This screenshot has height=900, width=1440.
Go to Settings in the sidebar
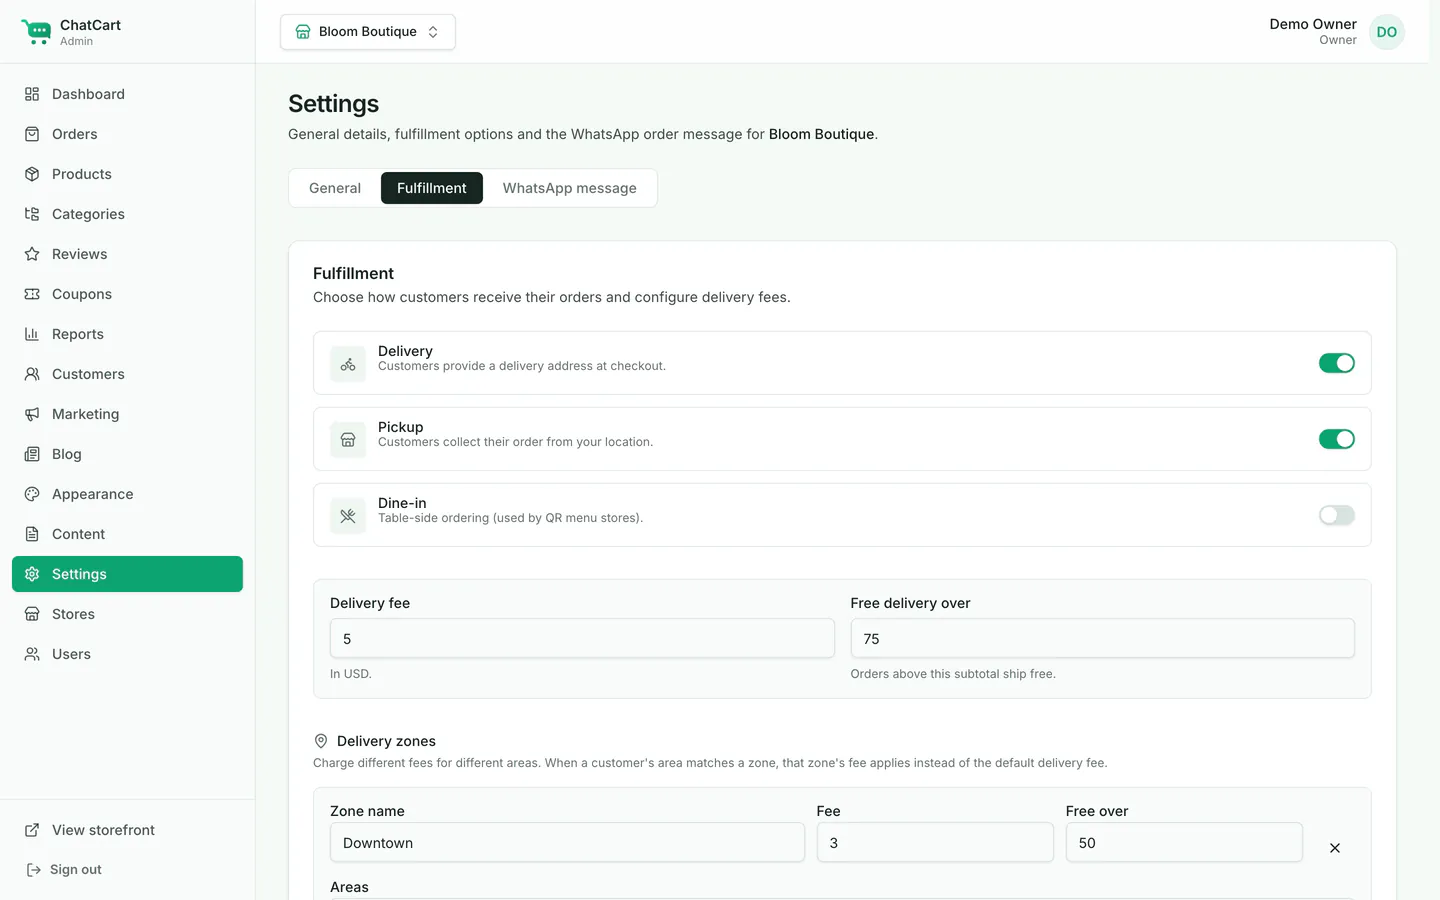(x=127, y=574)
